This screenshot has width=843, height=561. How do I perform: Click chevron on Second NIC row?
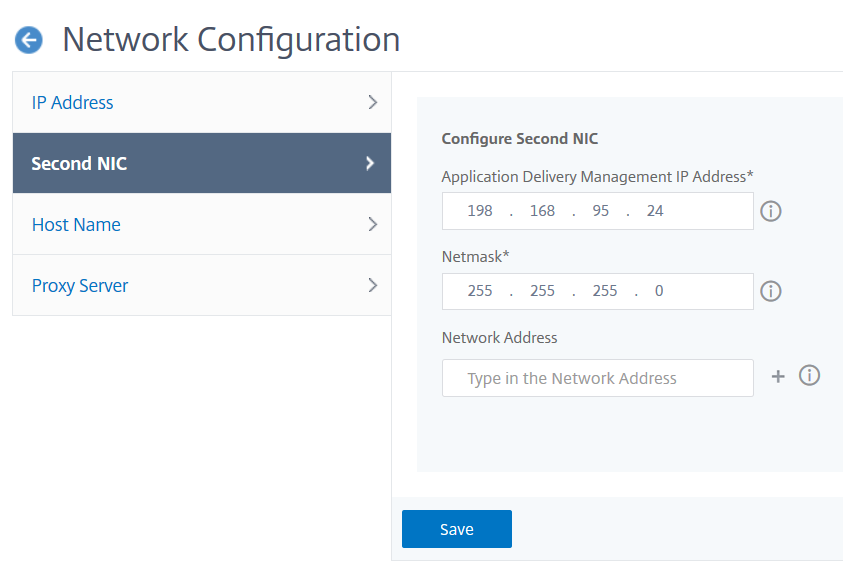(x=370, y=164)
